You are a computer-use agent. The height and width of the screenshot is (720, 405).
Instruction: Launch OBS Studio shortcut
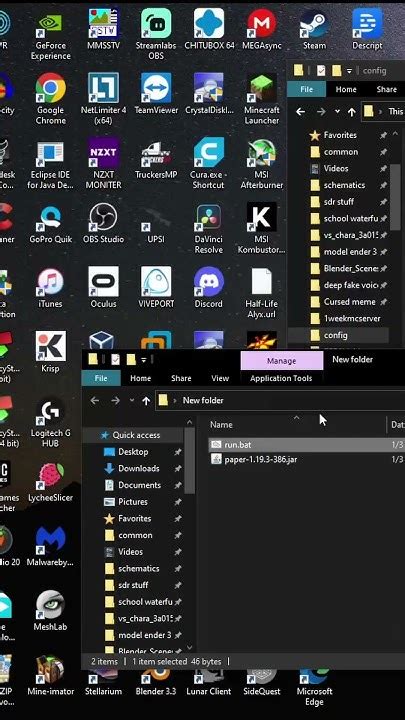click(x=103, y=224)
